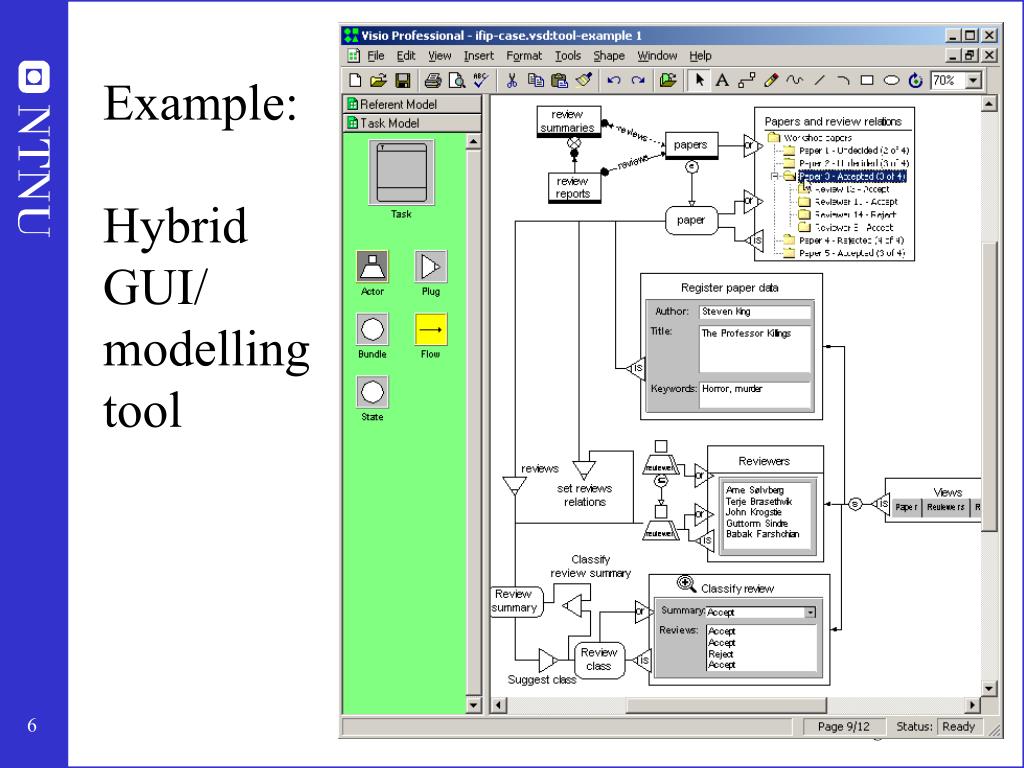Open the Help menu
The height and width of the screenshot is (768, 1024).
point(700,56)
